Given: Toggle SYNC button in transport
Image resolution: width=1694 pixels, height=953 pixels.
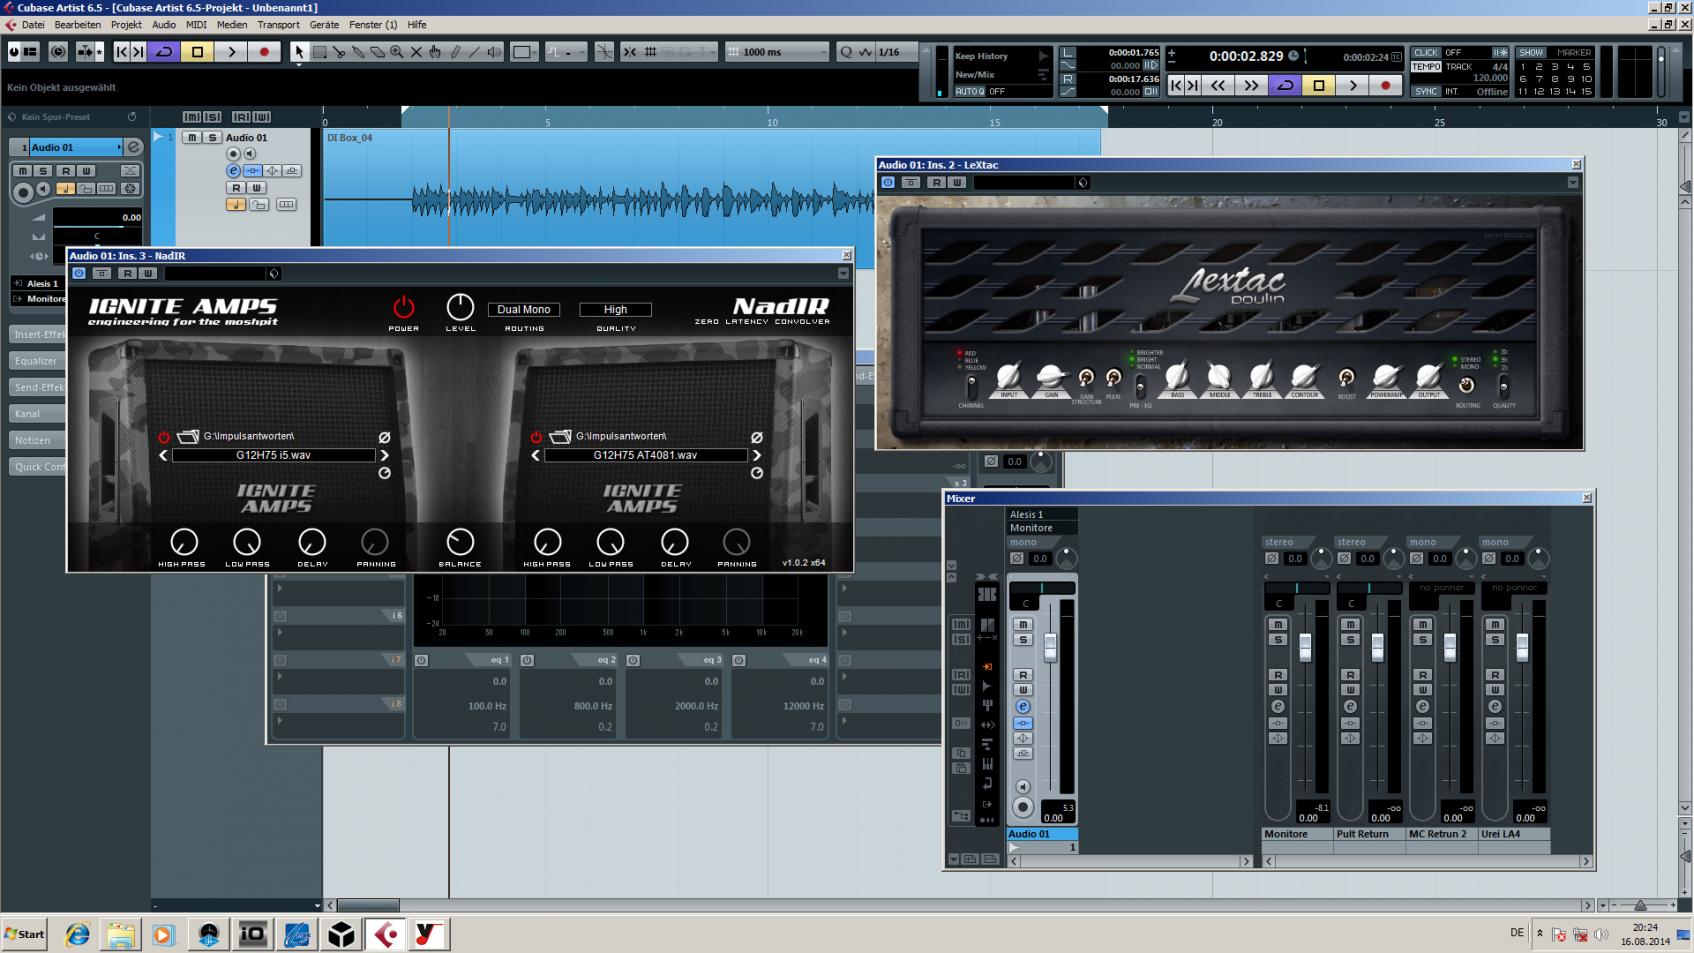Looking at the screenshot, I should click(1426, 91).
